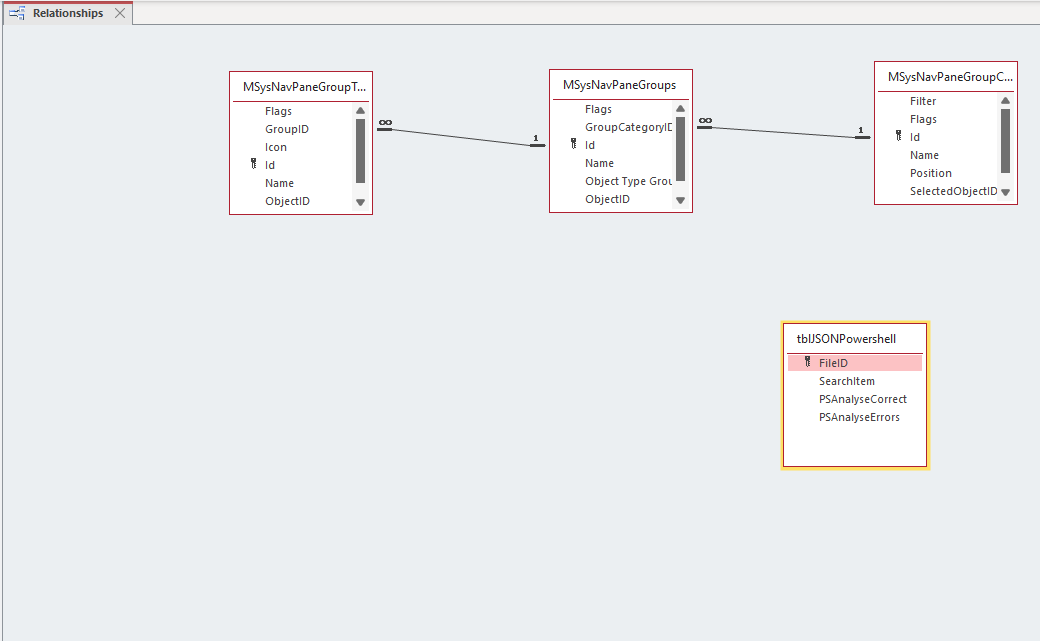The width and height of the screenshot is (1040, 641).
Task: Select the FileID field in tblJSONPowershell
Action: [x=855, y=363]
